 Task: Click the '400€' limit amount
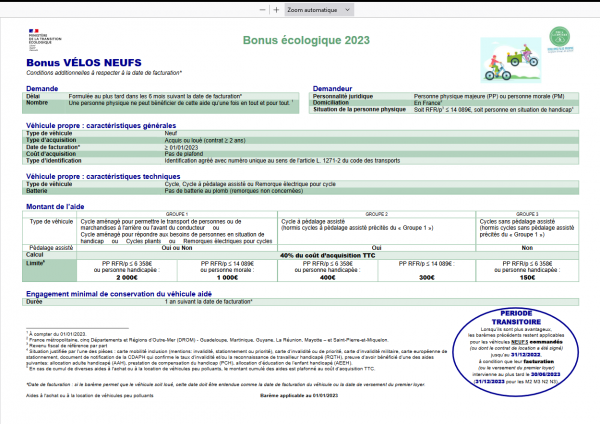tap(328, 277)
